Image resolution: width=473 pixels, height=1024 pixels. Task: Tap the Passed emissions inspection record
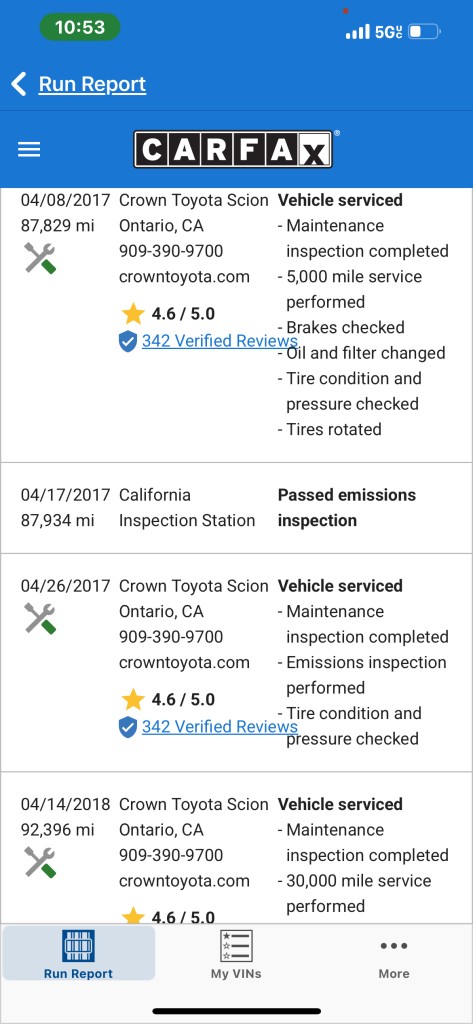(236, 508)
